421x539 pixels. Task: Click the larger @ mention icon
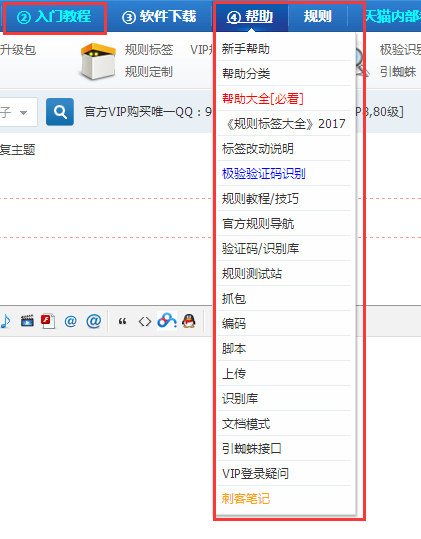point(93,321)
